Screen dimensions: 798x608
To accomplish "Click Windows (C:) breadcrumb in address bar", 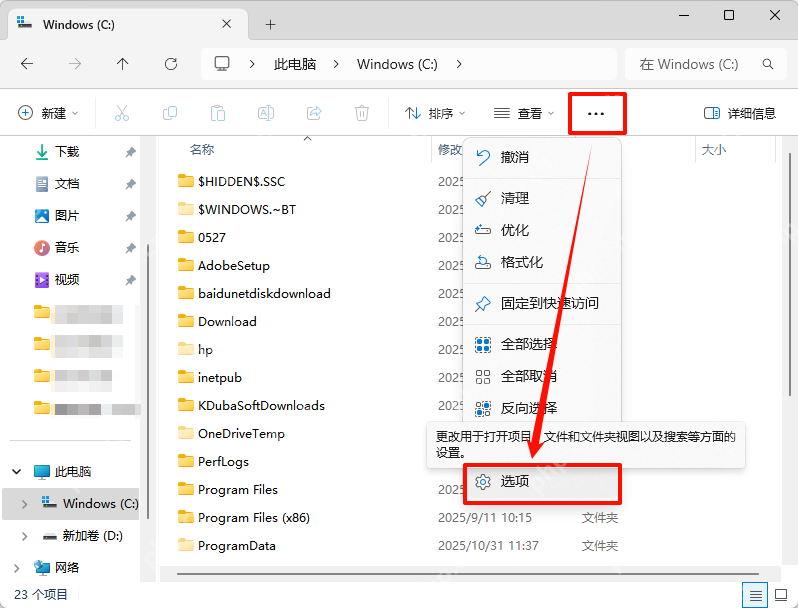I will (397, 64).
